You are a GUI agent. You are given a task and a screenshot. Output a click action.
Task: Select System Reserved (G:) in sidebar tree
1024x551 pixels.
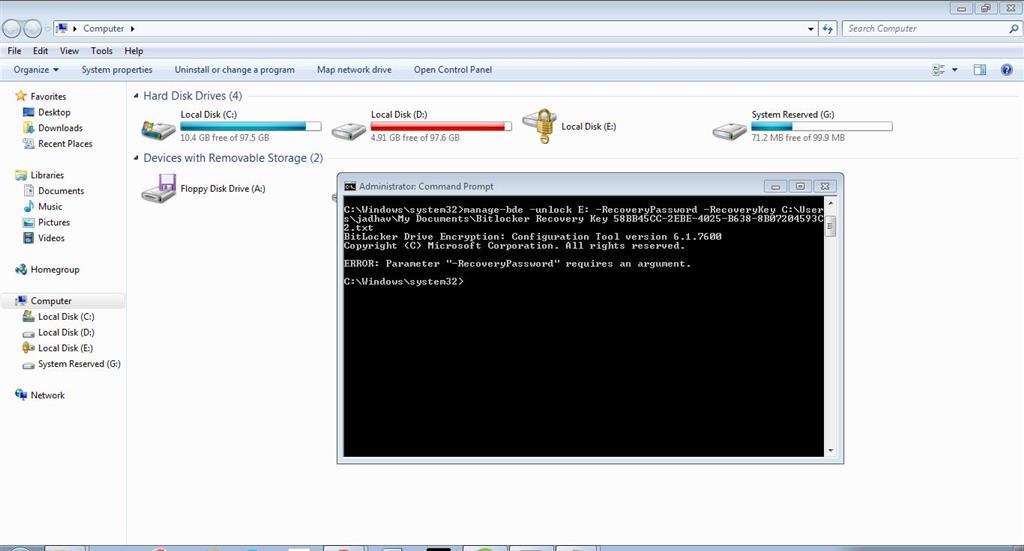[x=79, y=364]
